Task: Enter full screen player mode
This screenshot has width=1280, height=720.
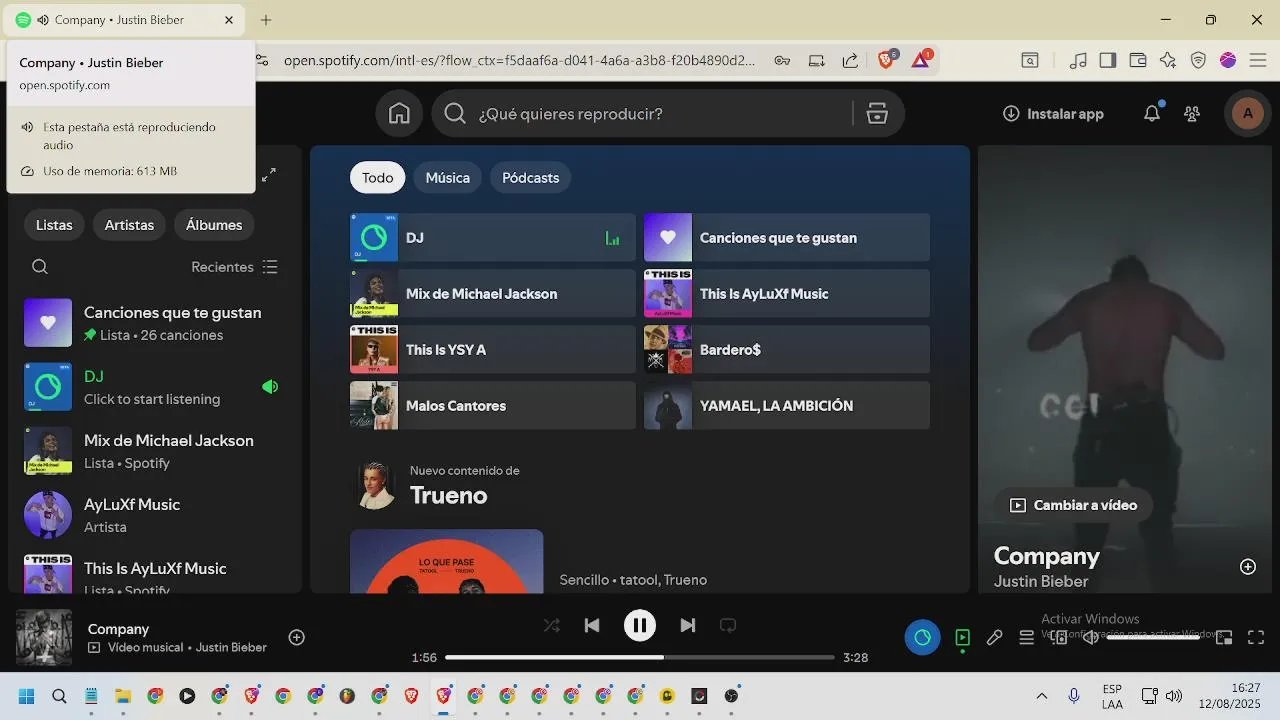Action: point(1256,637)
